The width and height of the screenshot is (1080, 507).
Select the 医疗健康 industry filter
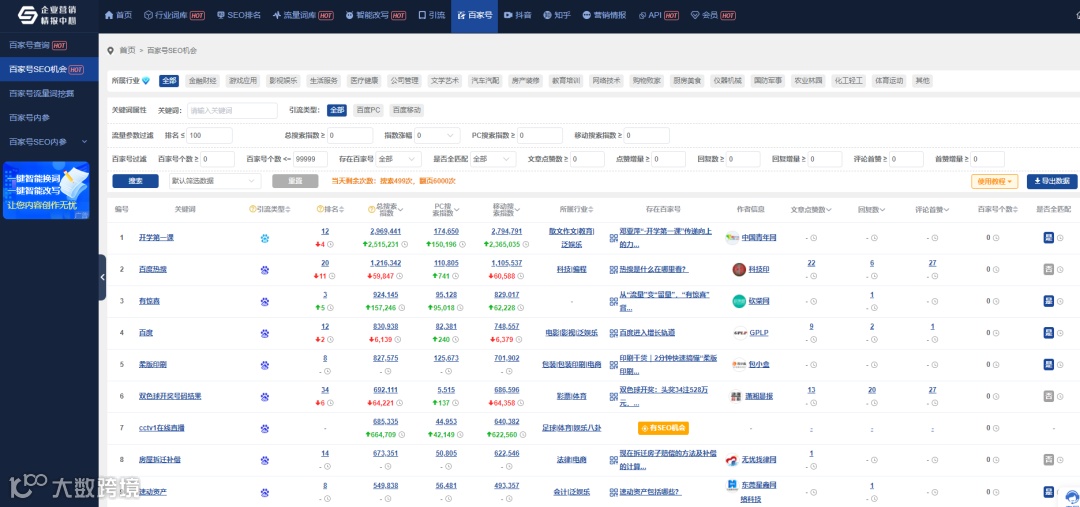click(364, 81)
